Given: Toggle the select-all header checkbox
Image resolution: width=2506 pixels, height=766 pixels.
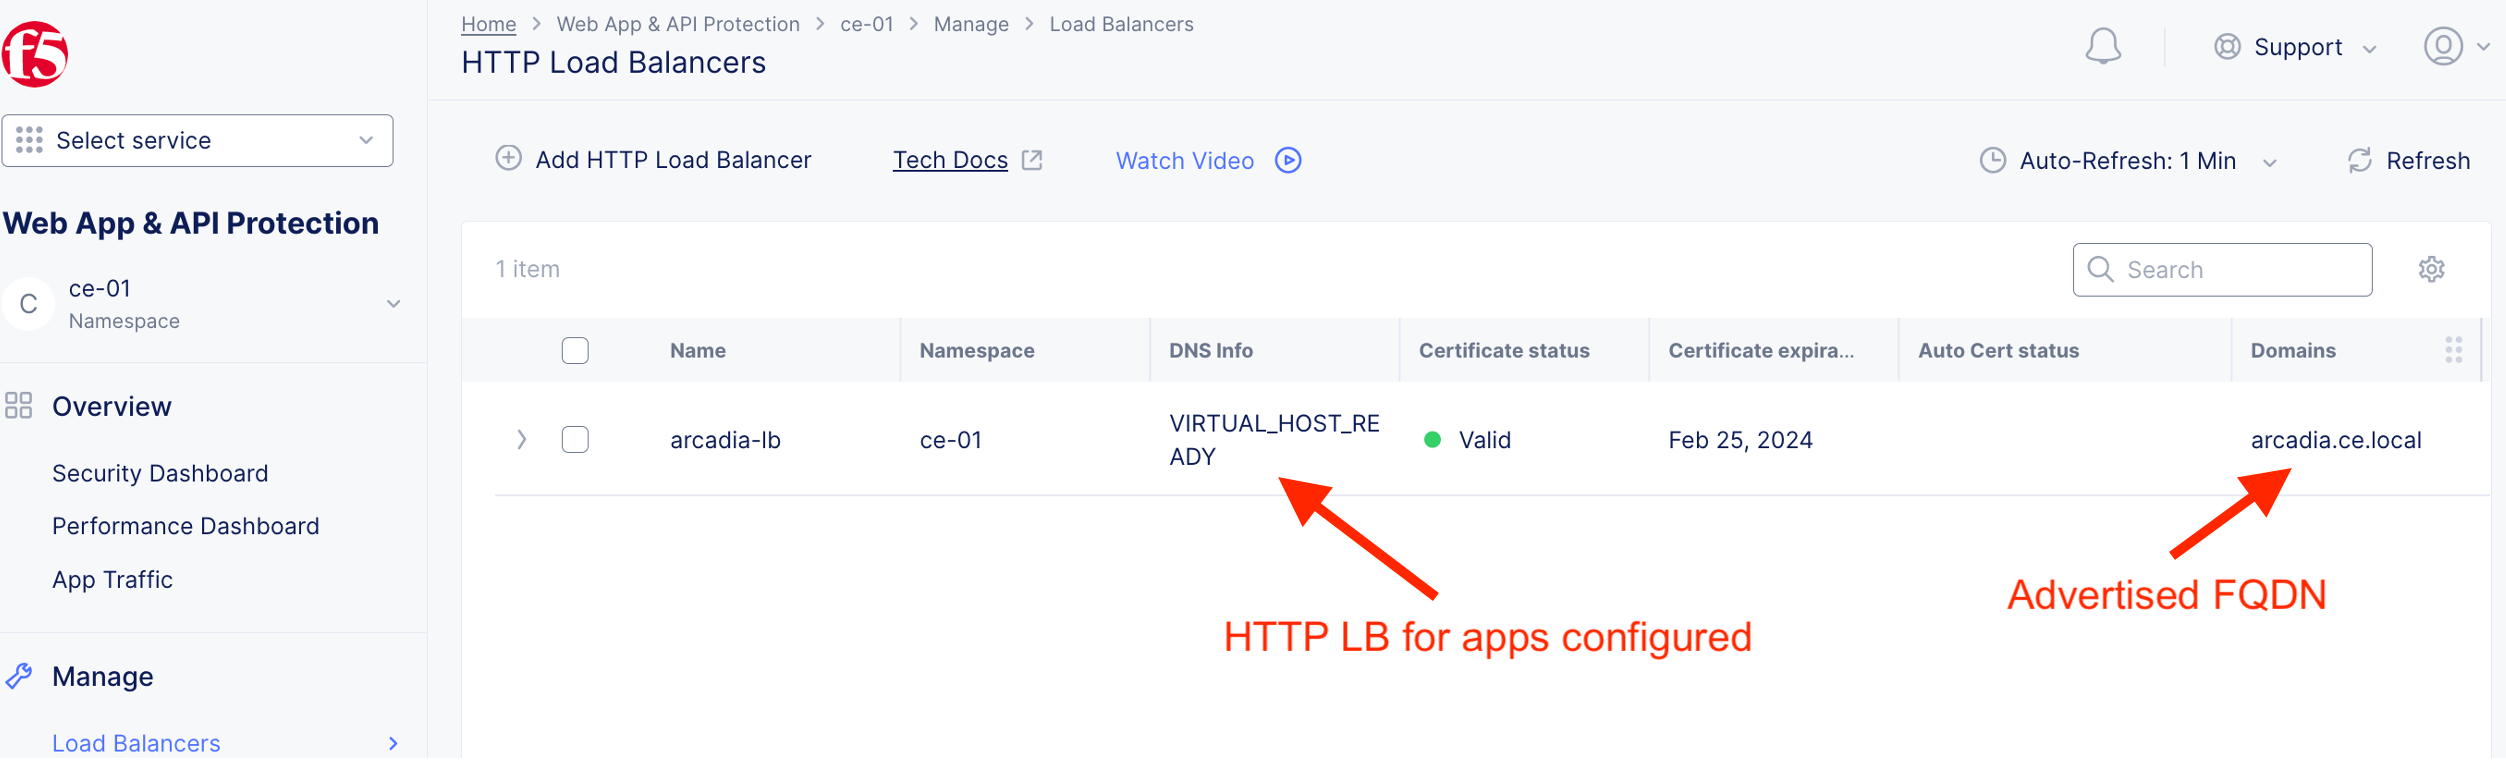Looking at the screenshot, I should [x=575, y=351].
